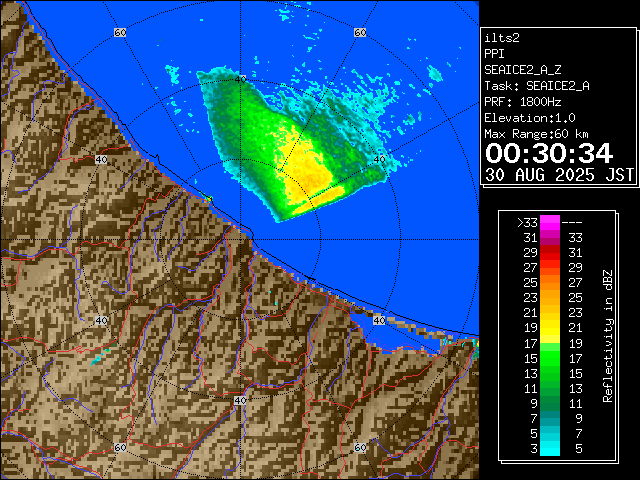Screen dimensions: 640x480
Task: Click the magenta >33 dBZ legend swatch
Action: (550, 223)
